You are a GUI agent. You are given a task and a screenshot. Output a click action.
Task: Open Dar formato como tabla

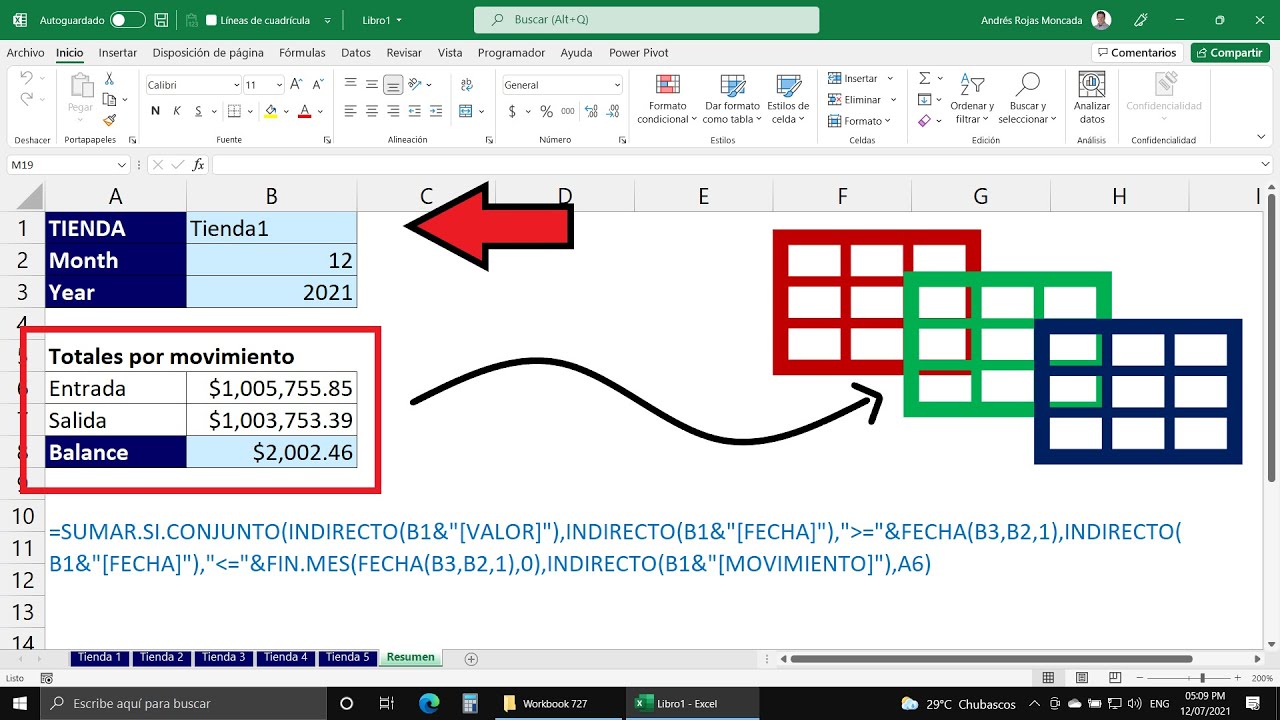(x=733, y=99)
